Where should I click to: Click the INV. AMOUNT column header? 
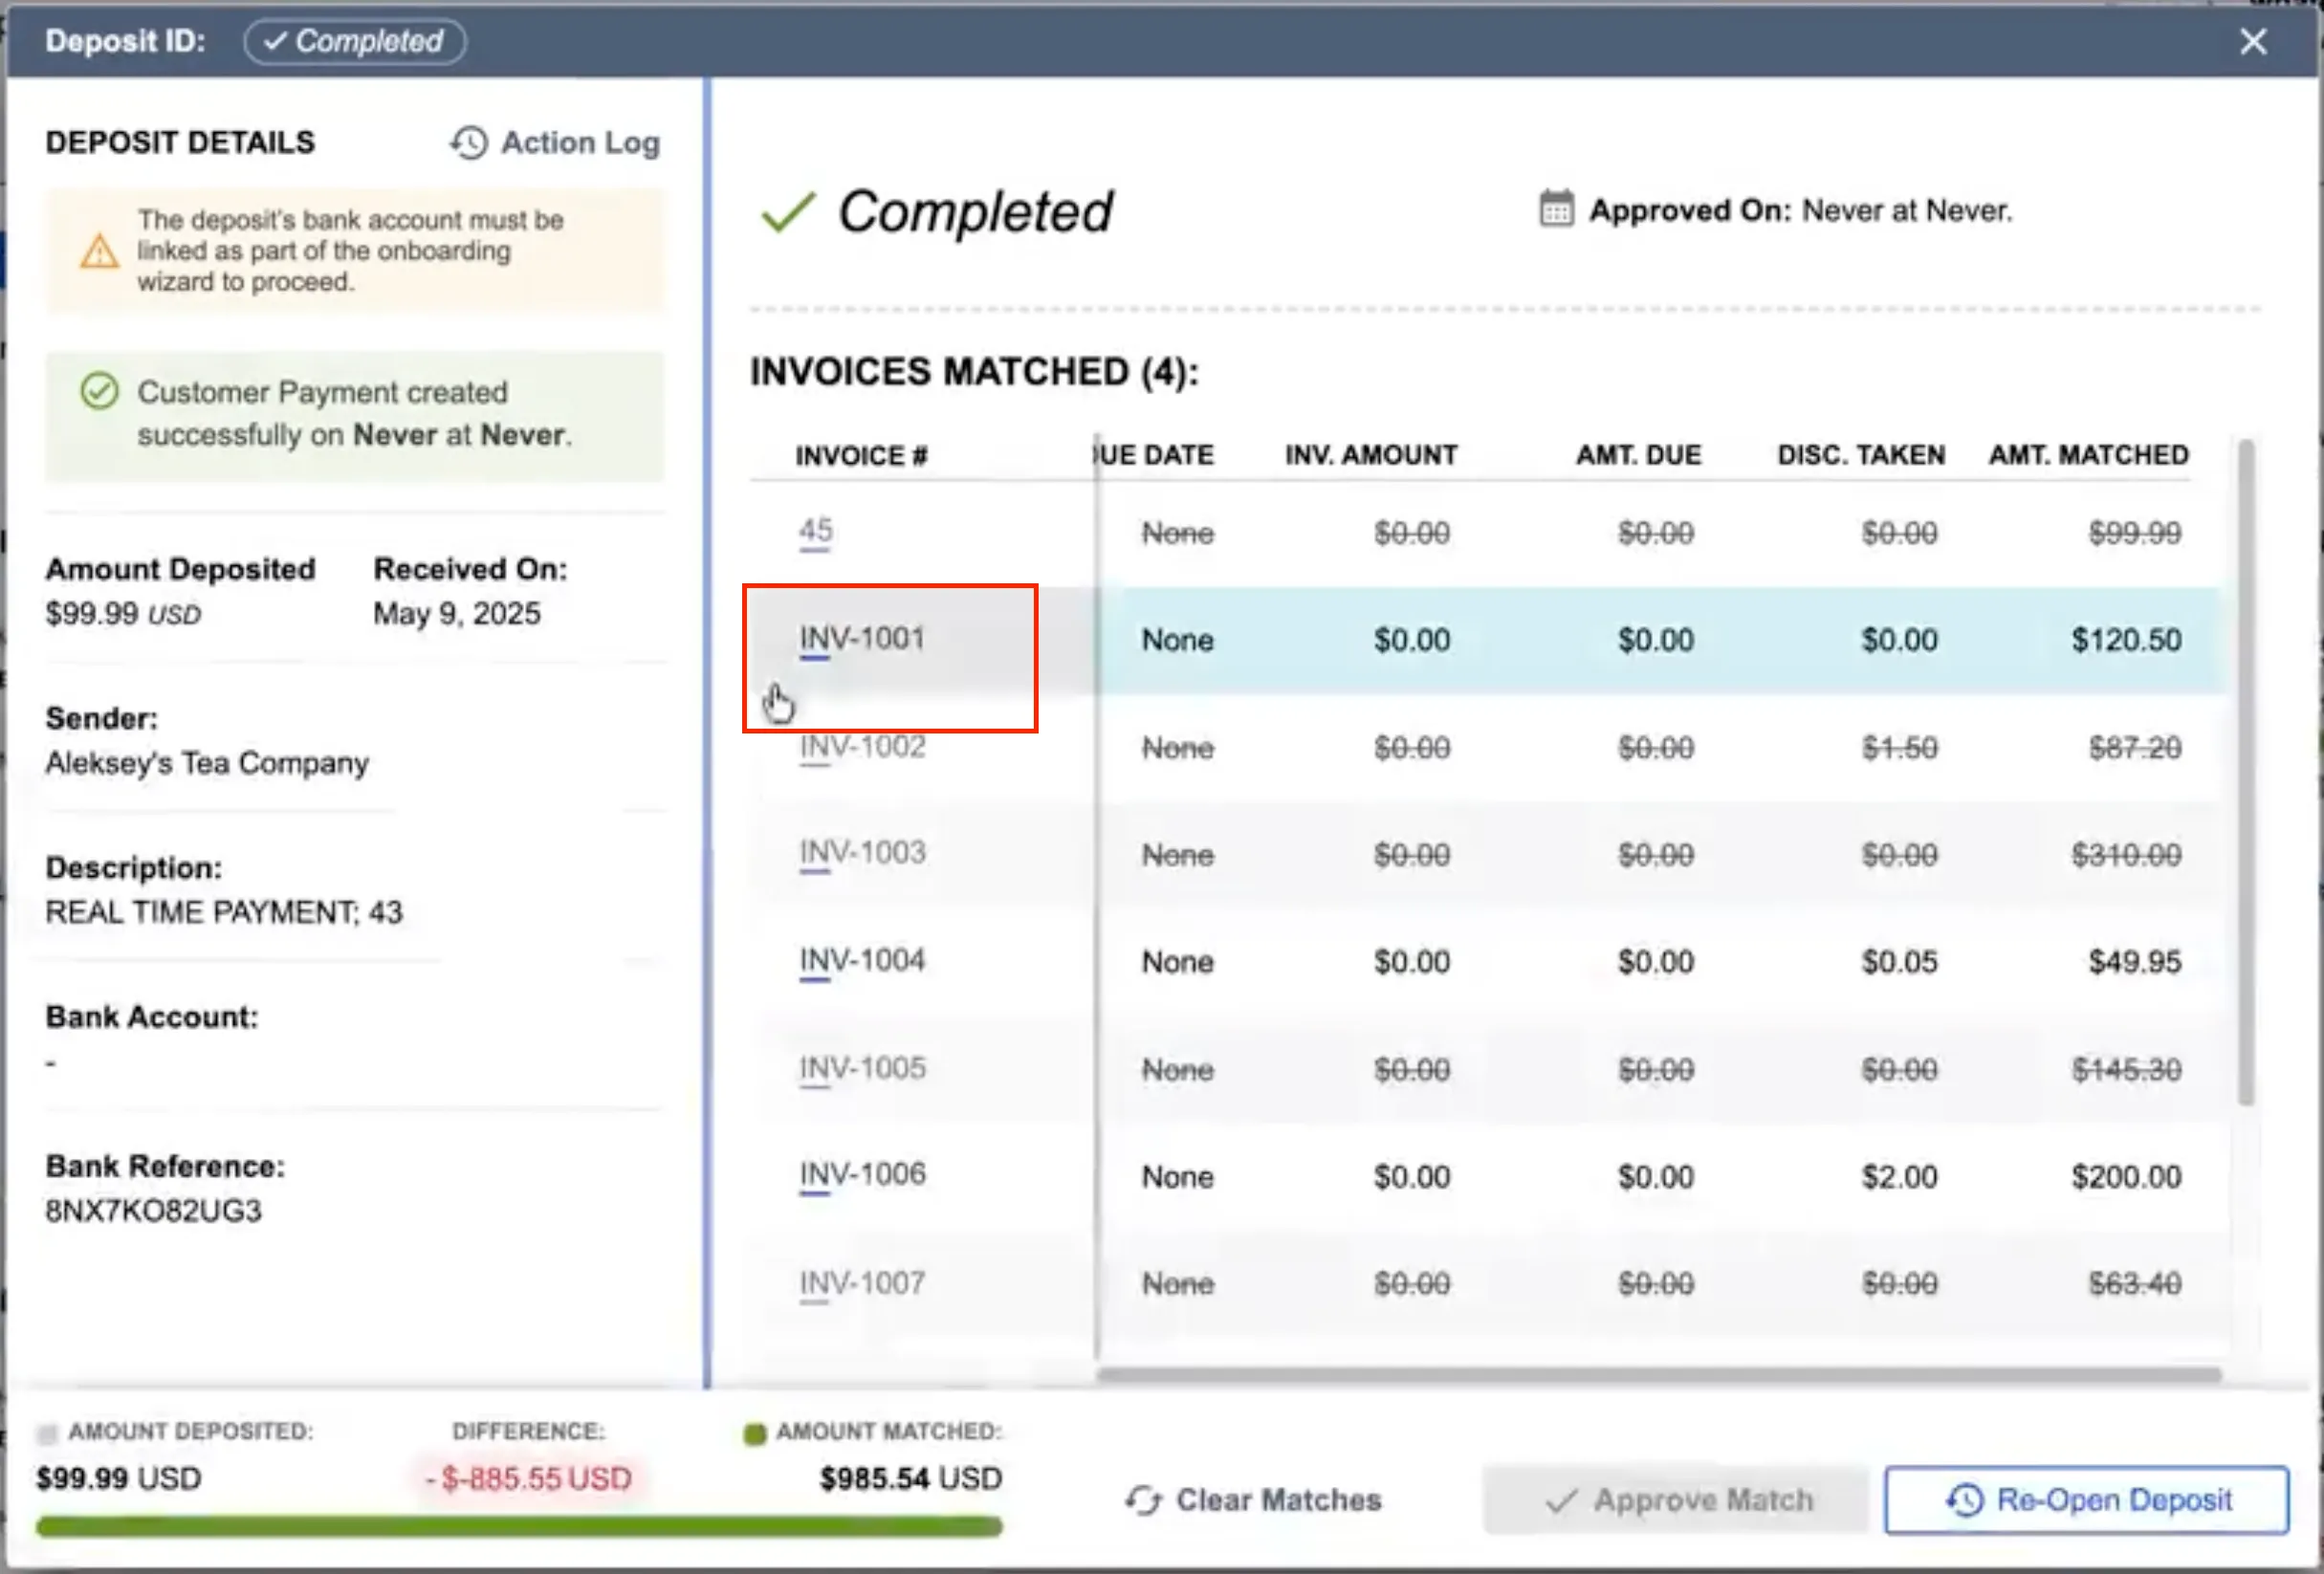coord(1371,455)
